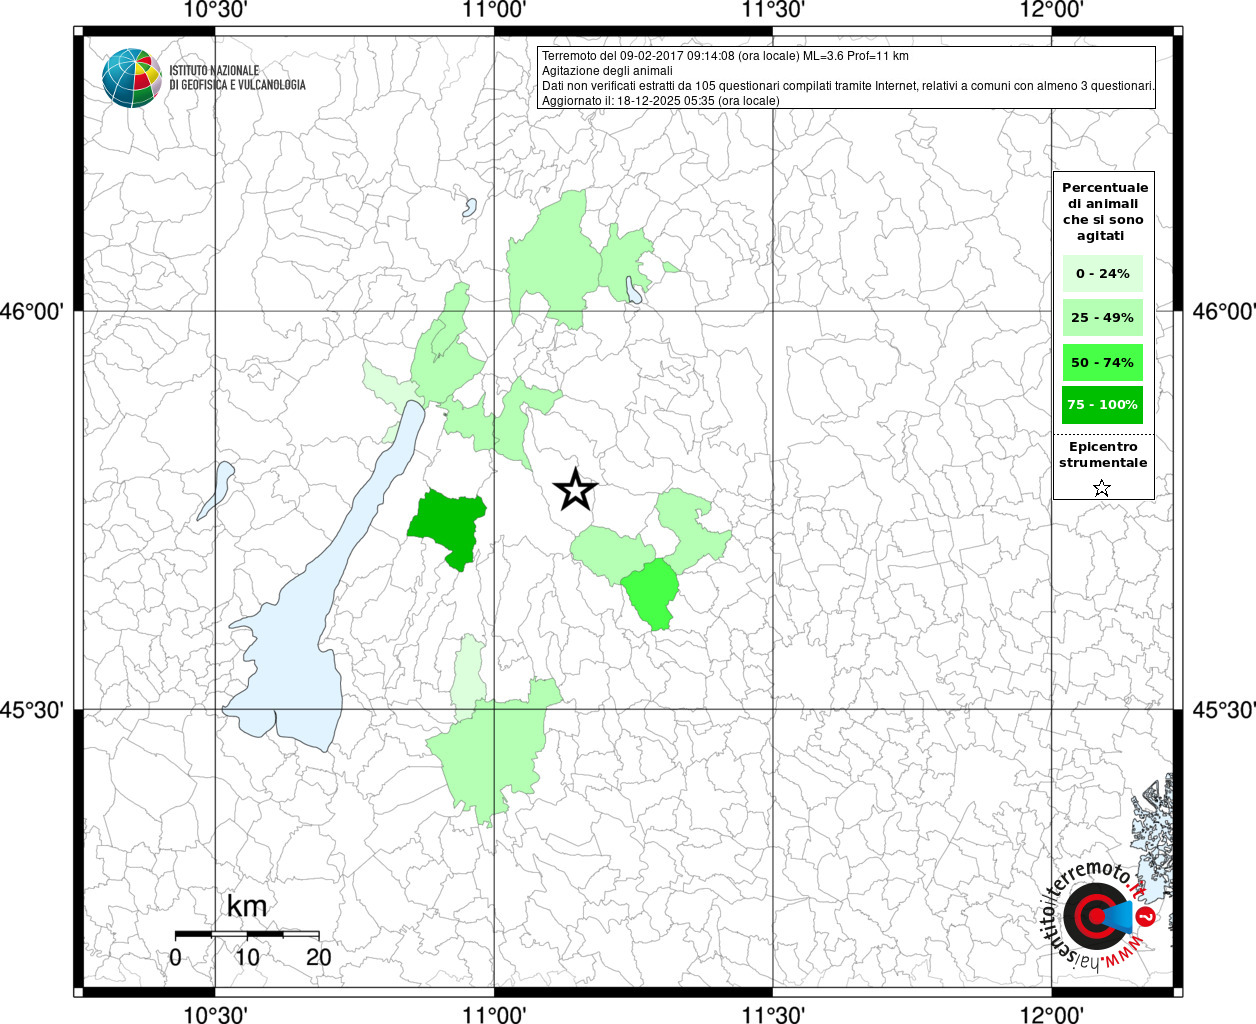The height and width of the screenshot is (1024, 1256).
Task: Click the top 11°30' longitude label
Action: (772, 11)
